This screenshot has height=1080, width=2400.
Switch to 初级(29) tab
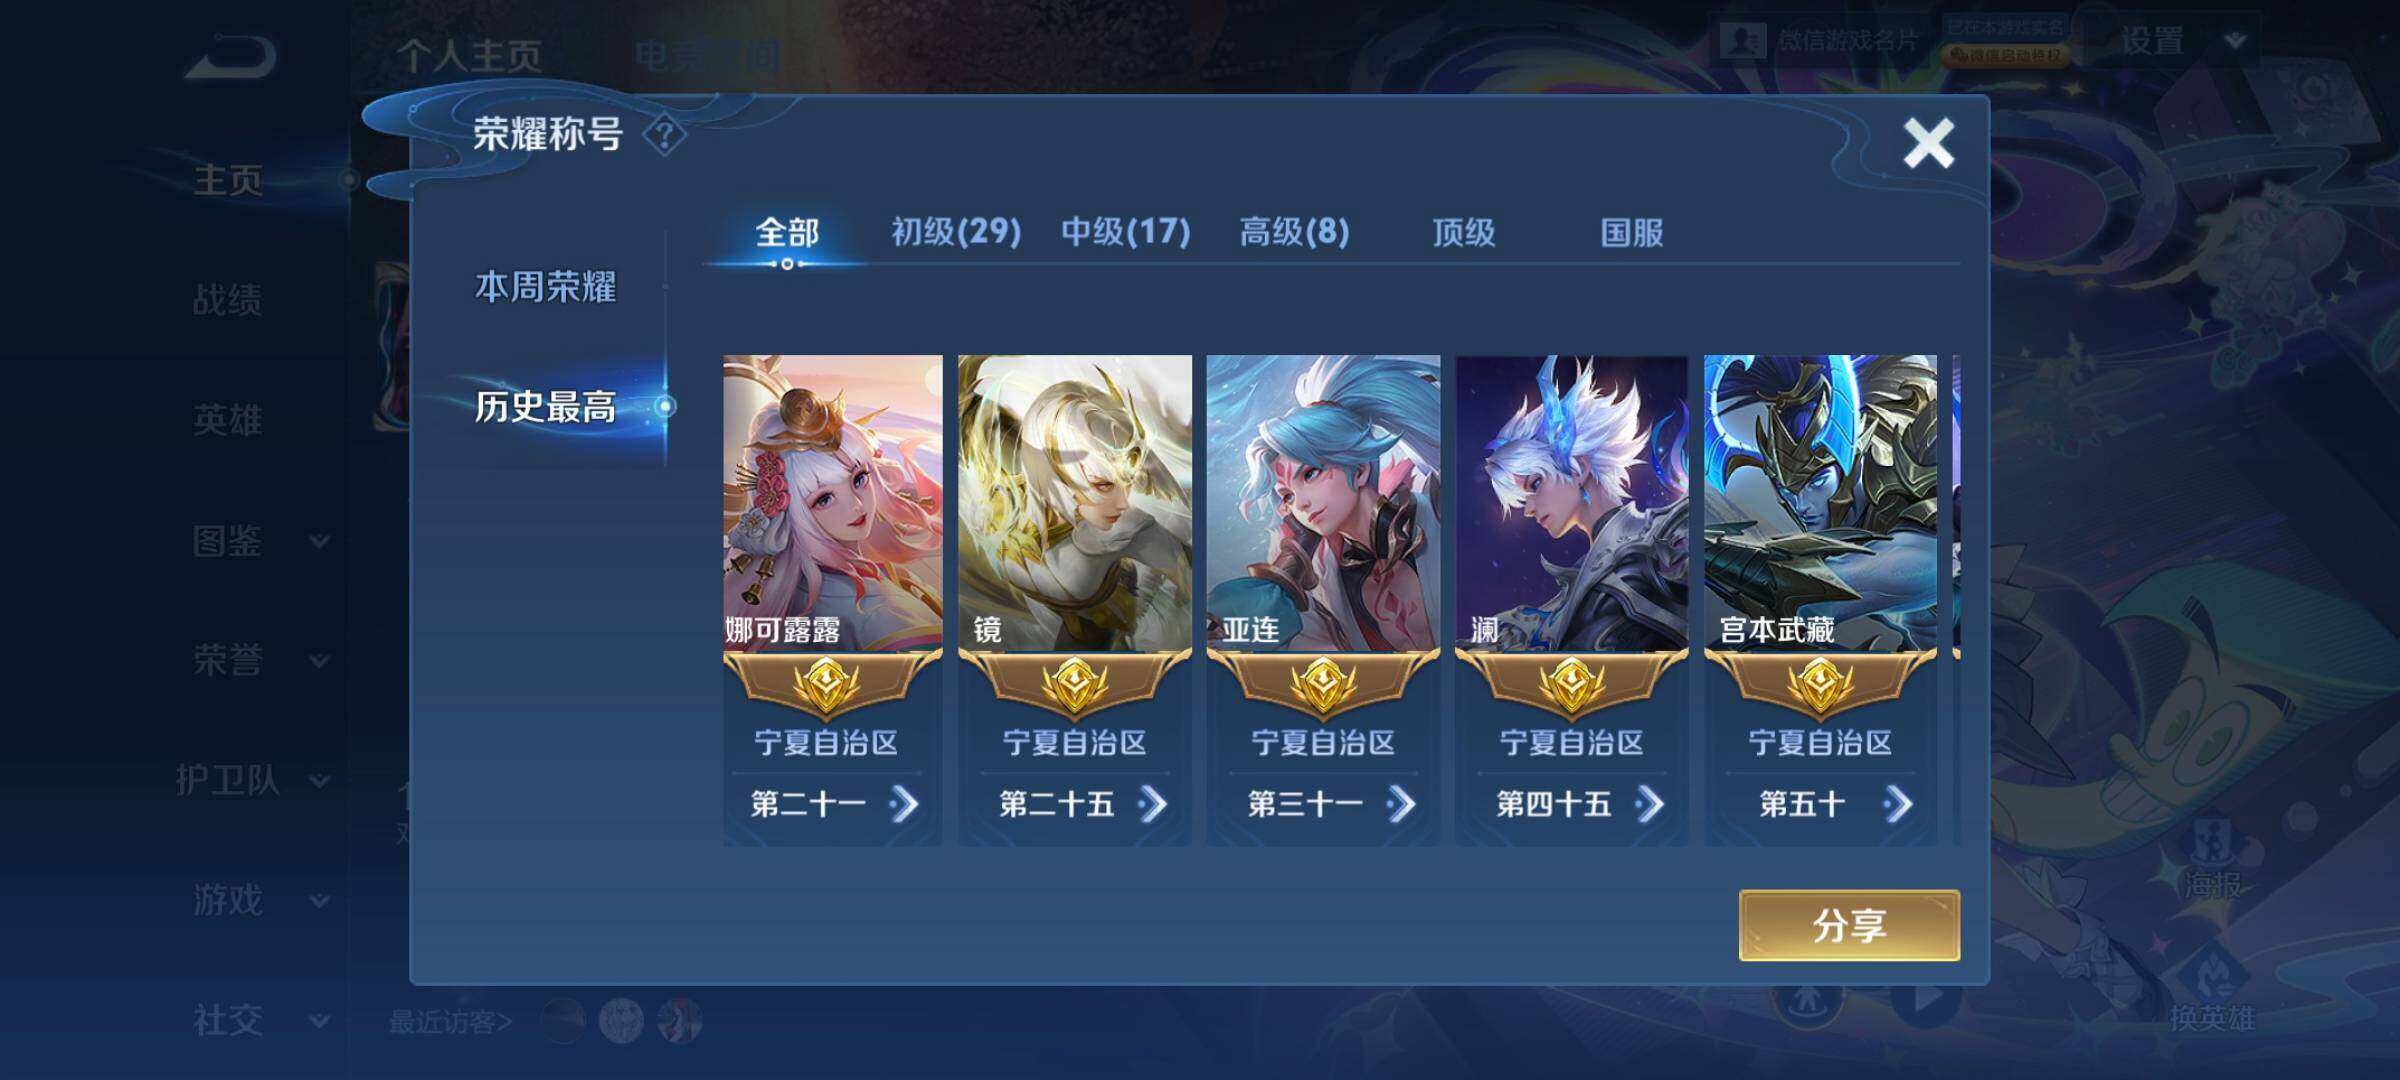click(956, 232)
